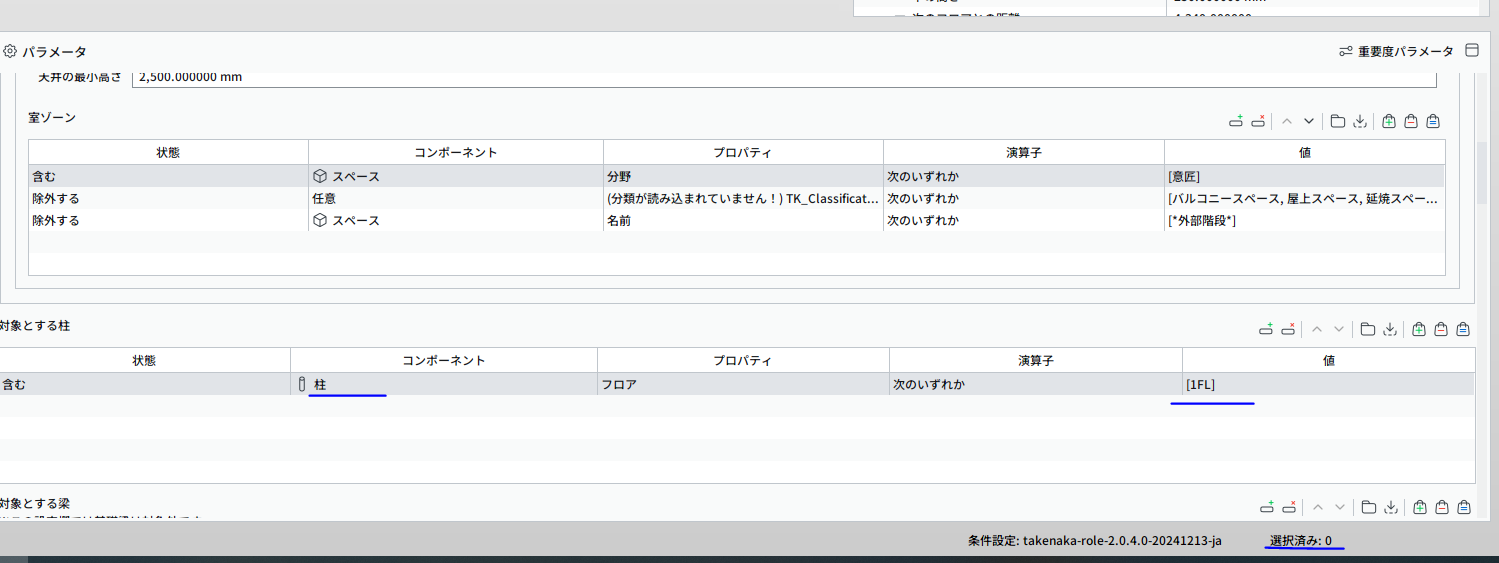Select the 任意 component cell
The width and height of the screenshot is (1499, 563).
(456, 198)
